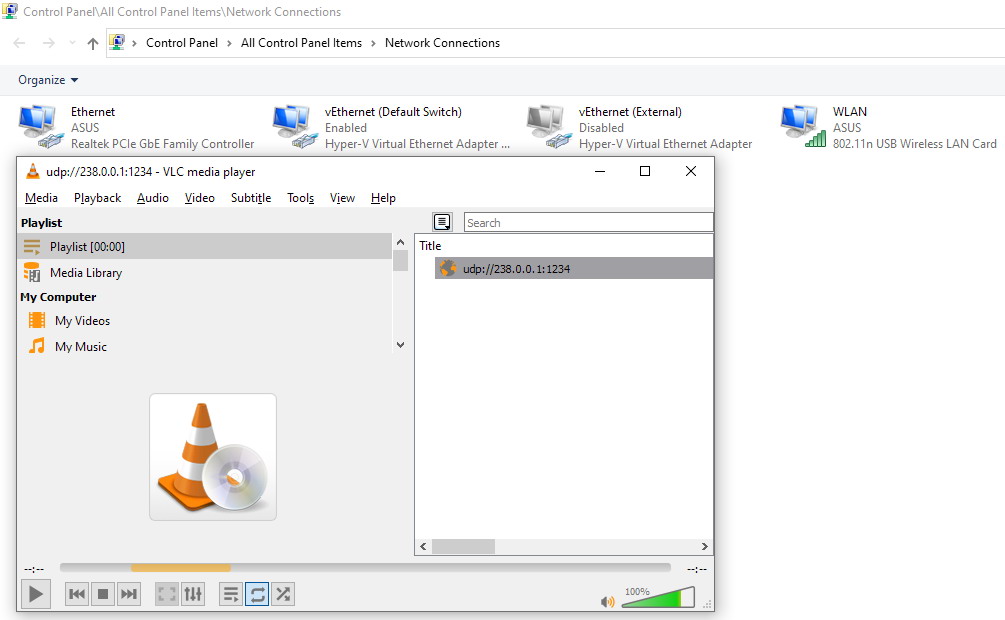
Task: Change playlist view mode icon
Action: click(x=442, y=222)
